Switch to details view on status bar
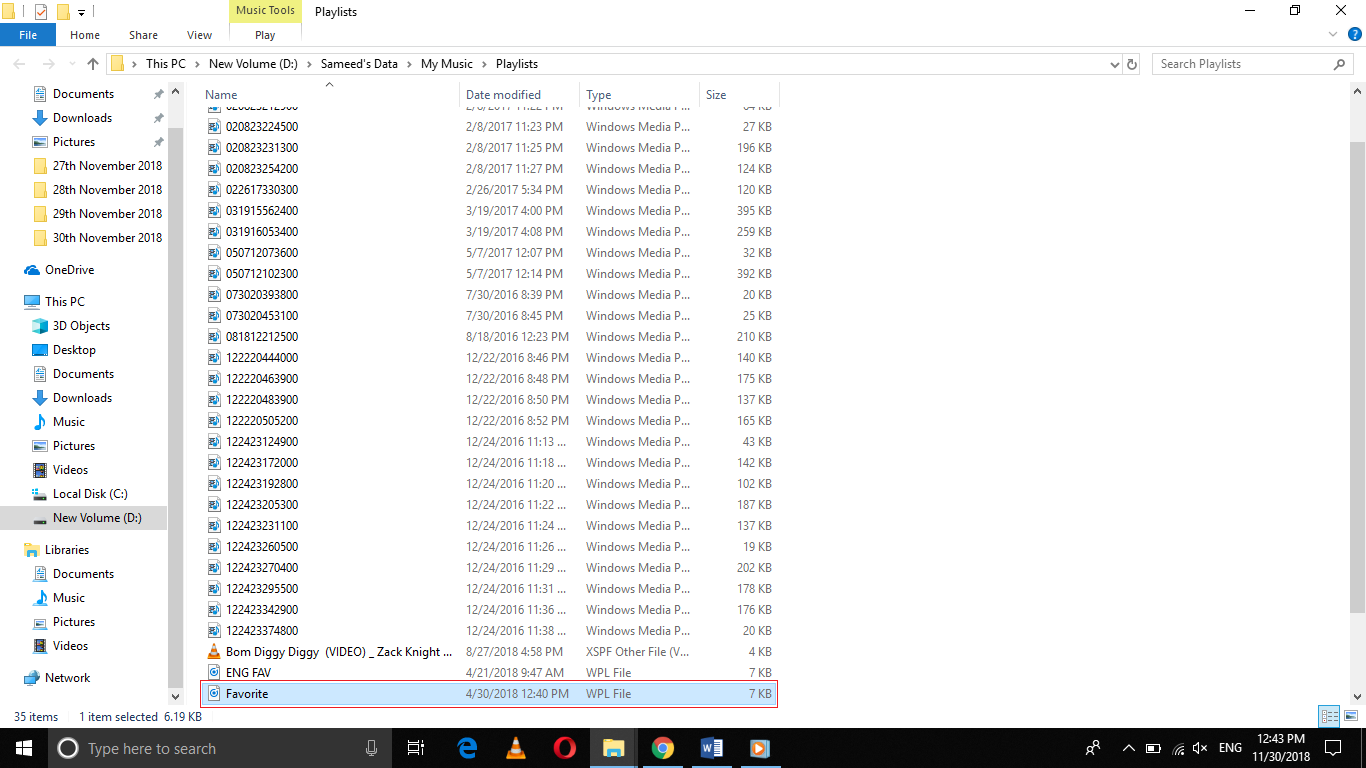Image resolution: width=1366 pixels, height=768 pixels. (x=1330, y=716)
